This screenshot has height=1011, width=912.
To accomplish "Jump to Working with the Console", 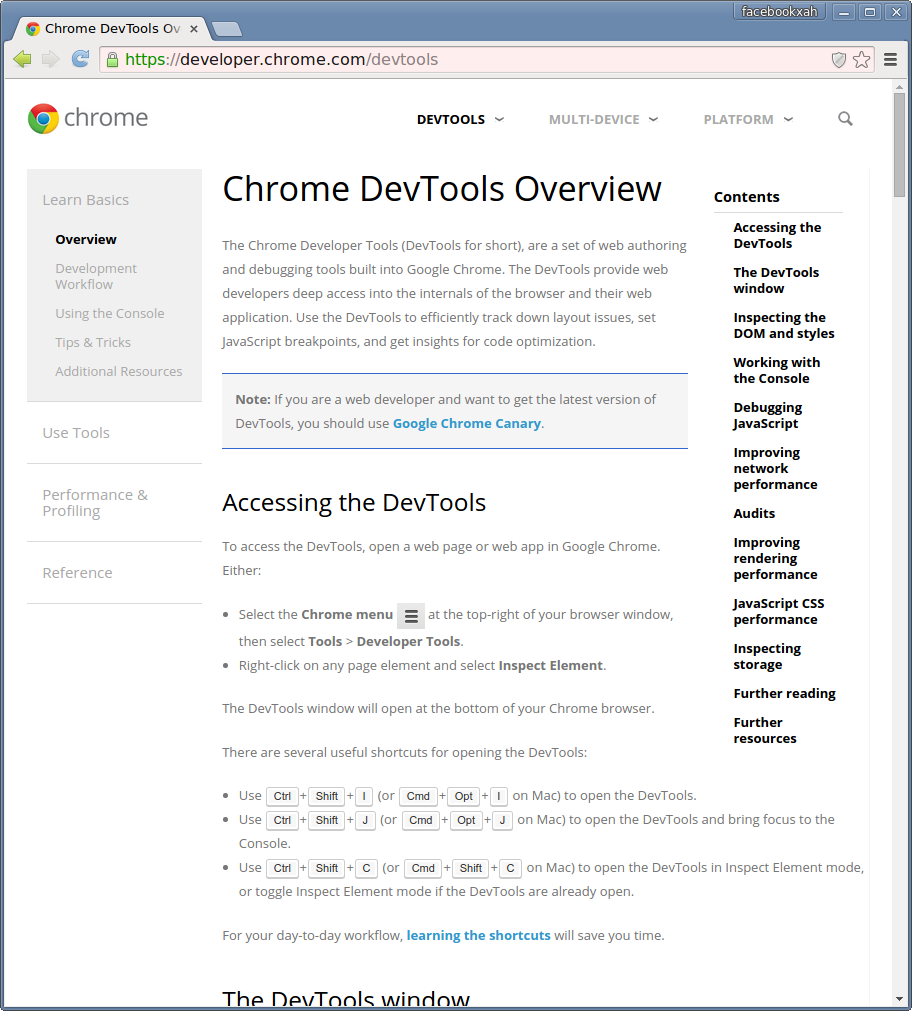I will 777,371.
